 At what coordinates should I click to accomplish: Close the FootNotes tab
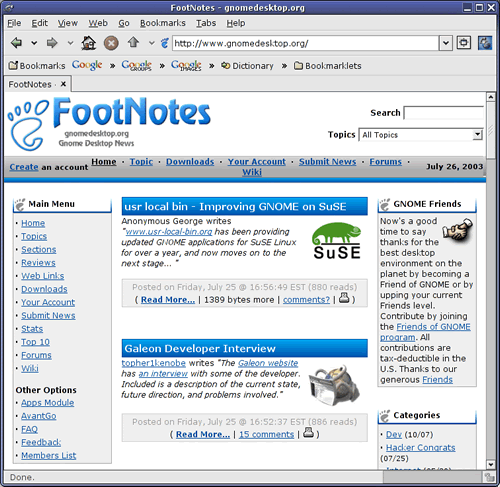point(63,84)
